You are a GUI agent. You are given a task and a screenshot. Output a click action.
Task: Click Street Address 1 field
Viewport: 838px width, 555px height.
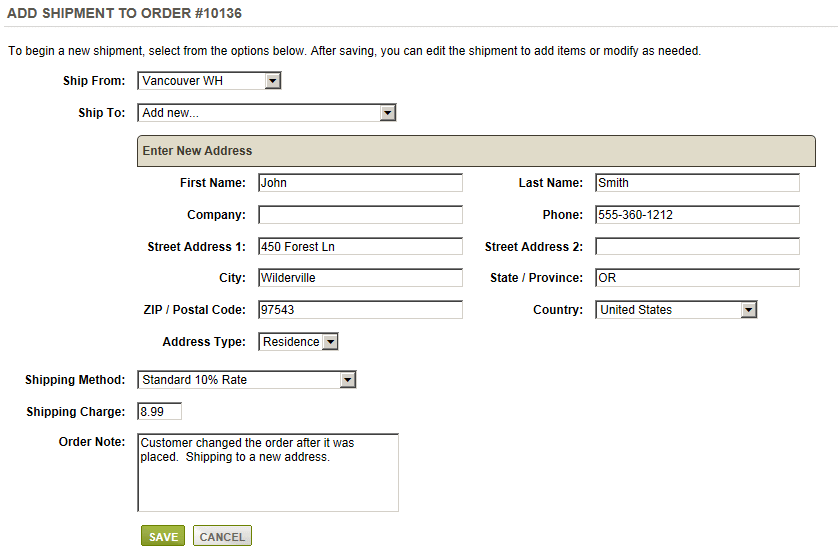pyautogui.click(x=360, y=246)
